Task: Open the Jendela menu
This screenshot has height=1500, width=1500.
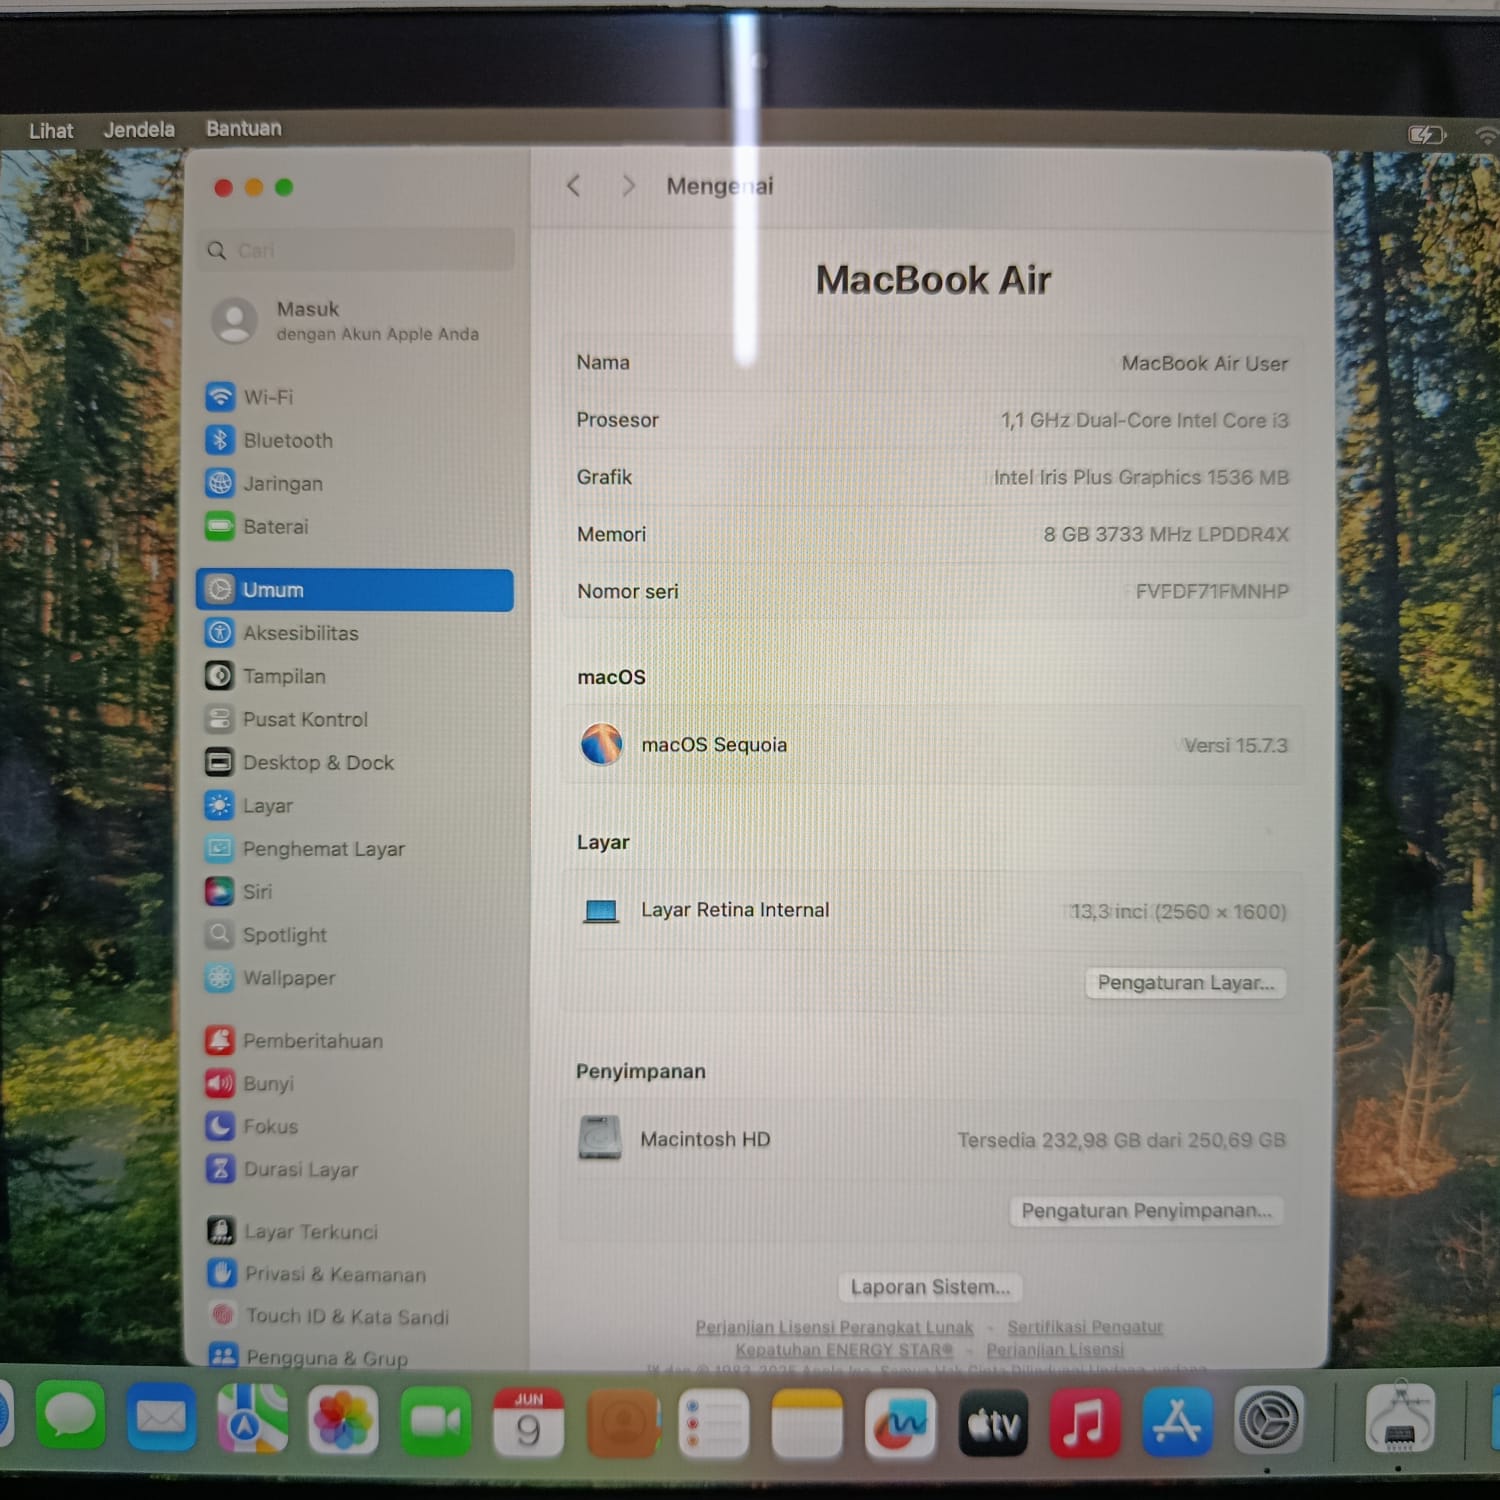Action: pyautogui.click(x=139, y=130)
